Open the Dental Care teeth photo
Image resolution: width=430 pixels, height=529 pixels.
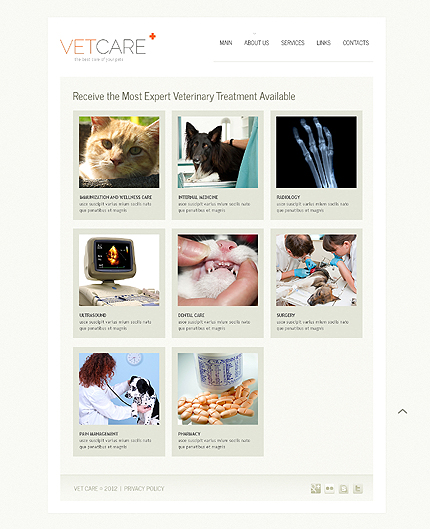coord(218,270)
